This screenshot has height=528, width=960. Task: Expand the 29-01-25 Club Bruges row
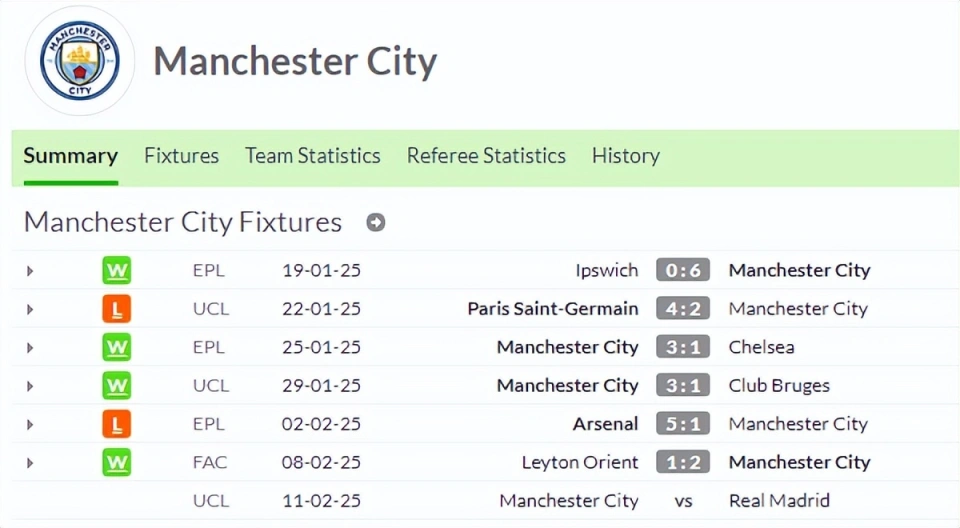click(x=29, y=386)
